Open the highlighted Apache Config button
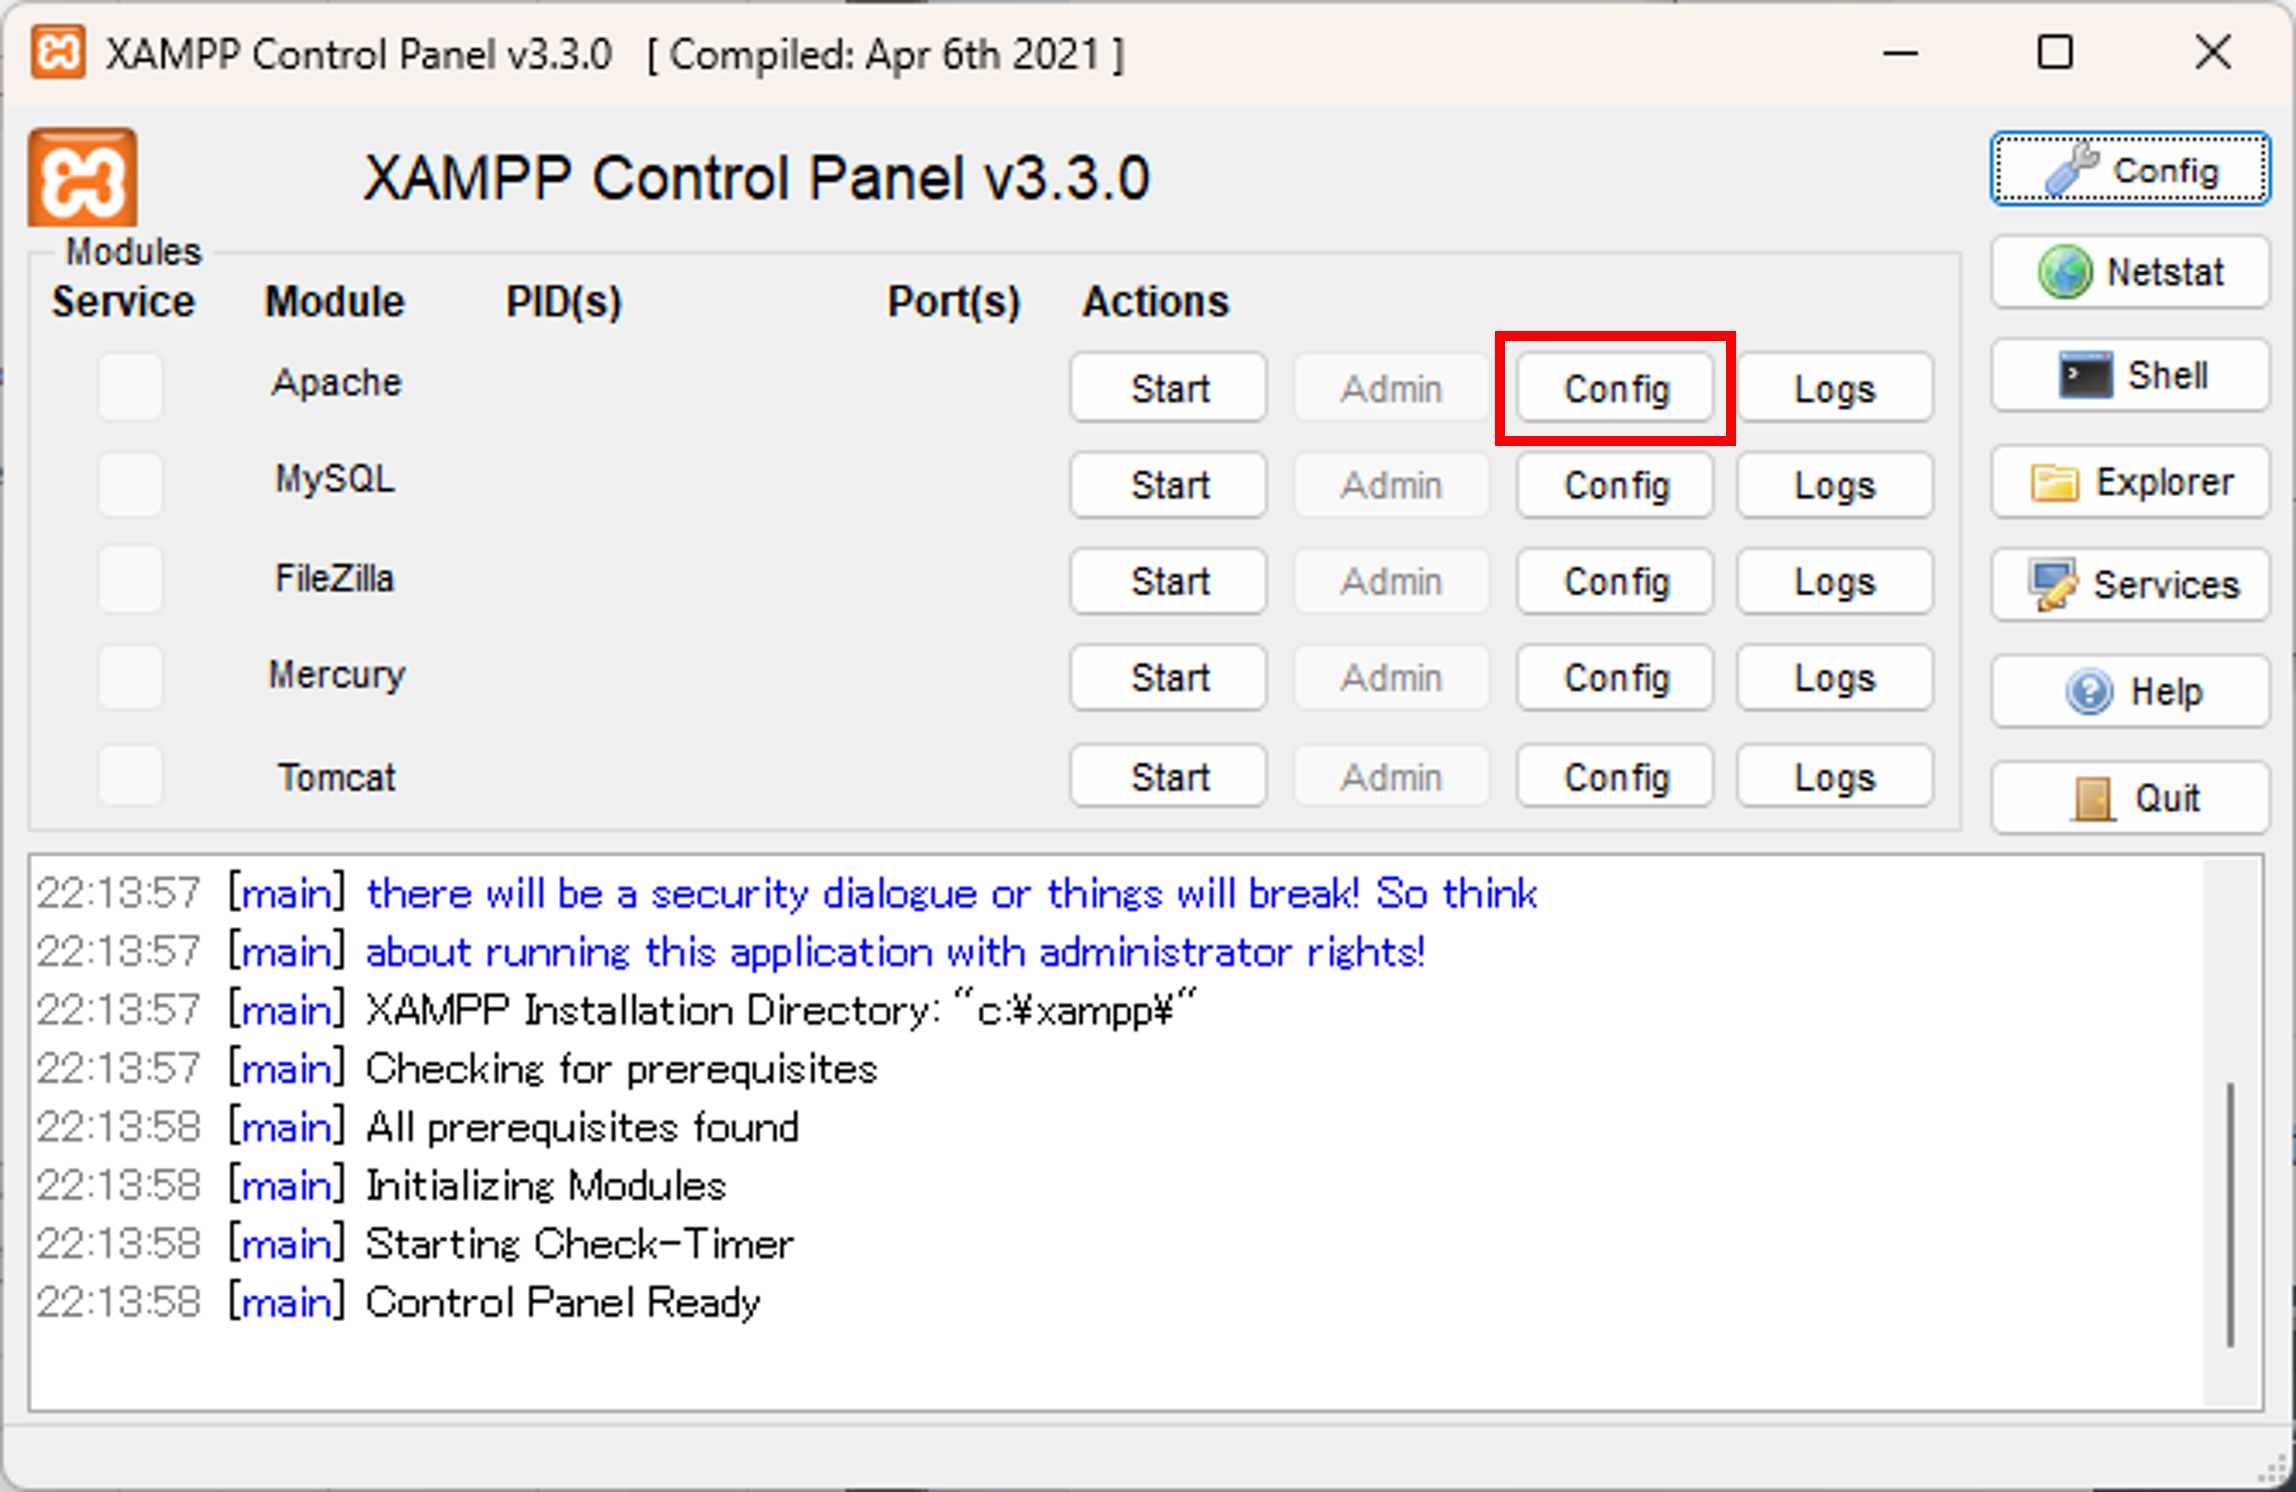The width and height of the screenshot is (2296, 1492). pyautogui.click(x=1614, y=389)
